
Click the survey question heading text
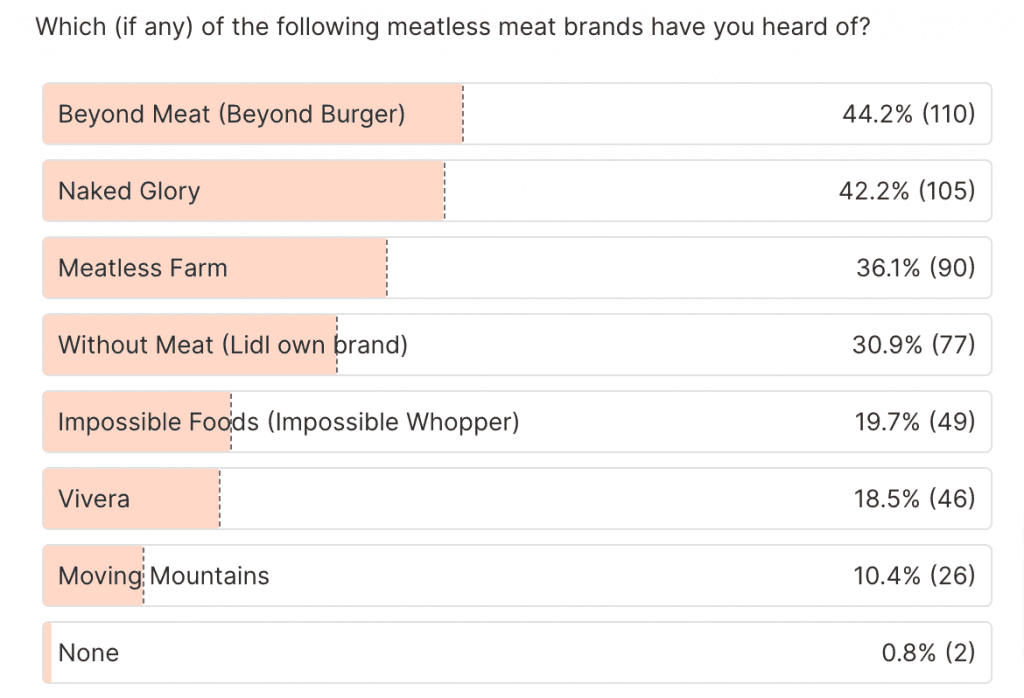pyautogui.click(x=452, y=27)
